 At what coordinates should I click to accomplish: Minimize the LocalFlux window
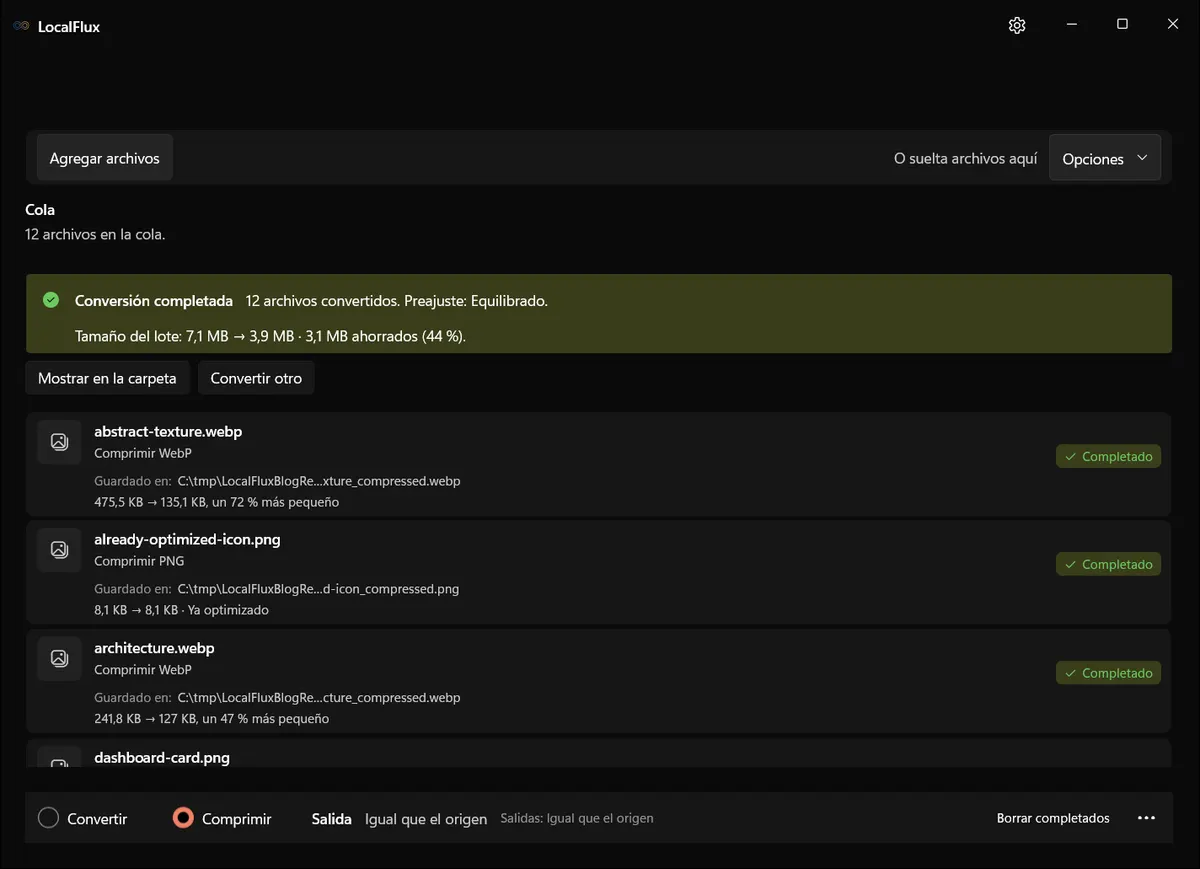tap(1071, 25)
